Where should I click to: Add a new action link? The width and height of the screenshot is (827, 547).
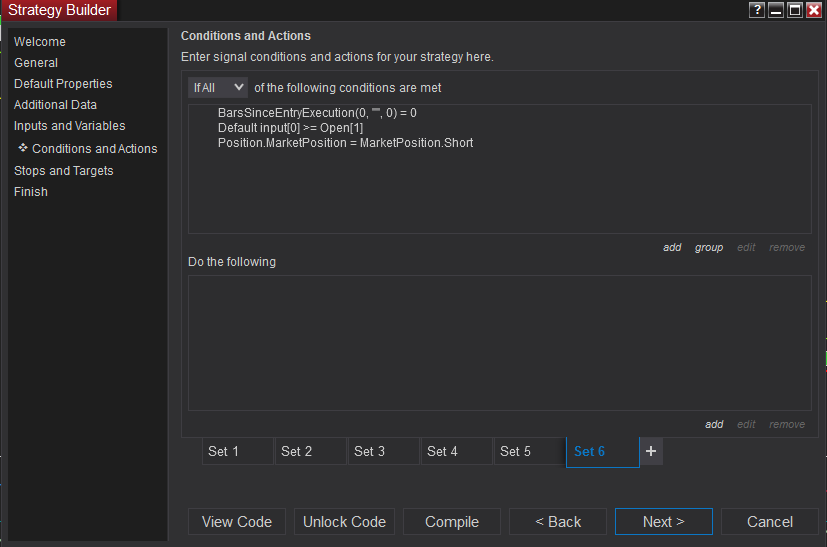pos(714,424)
